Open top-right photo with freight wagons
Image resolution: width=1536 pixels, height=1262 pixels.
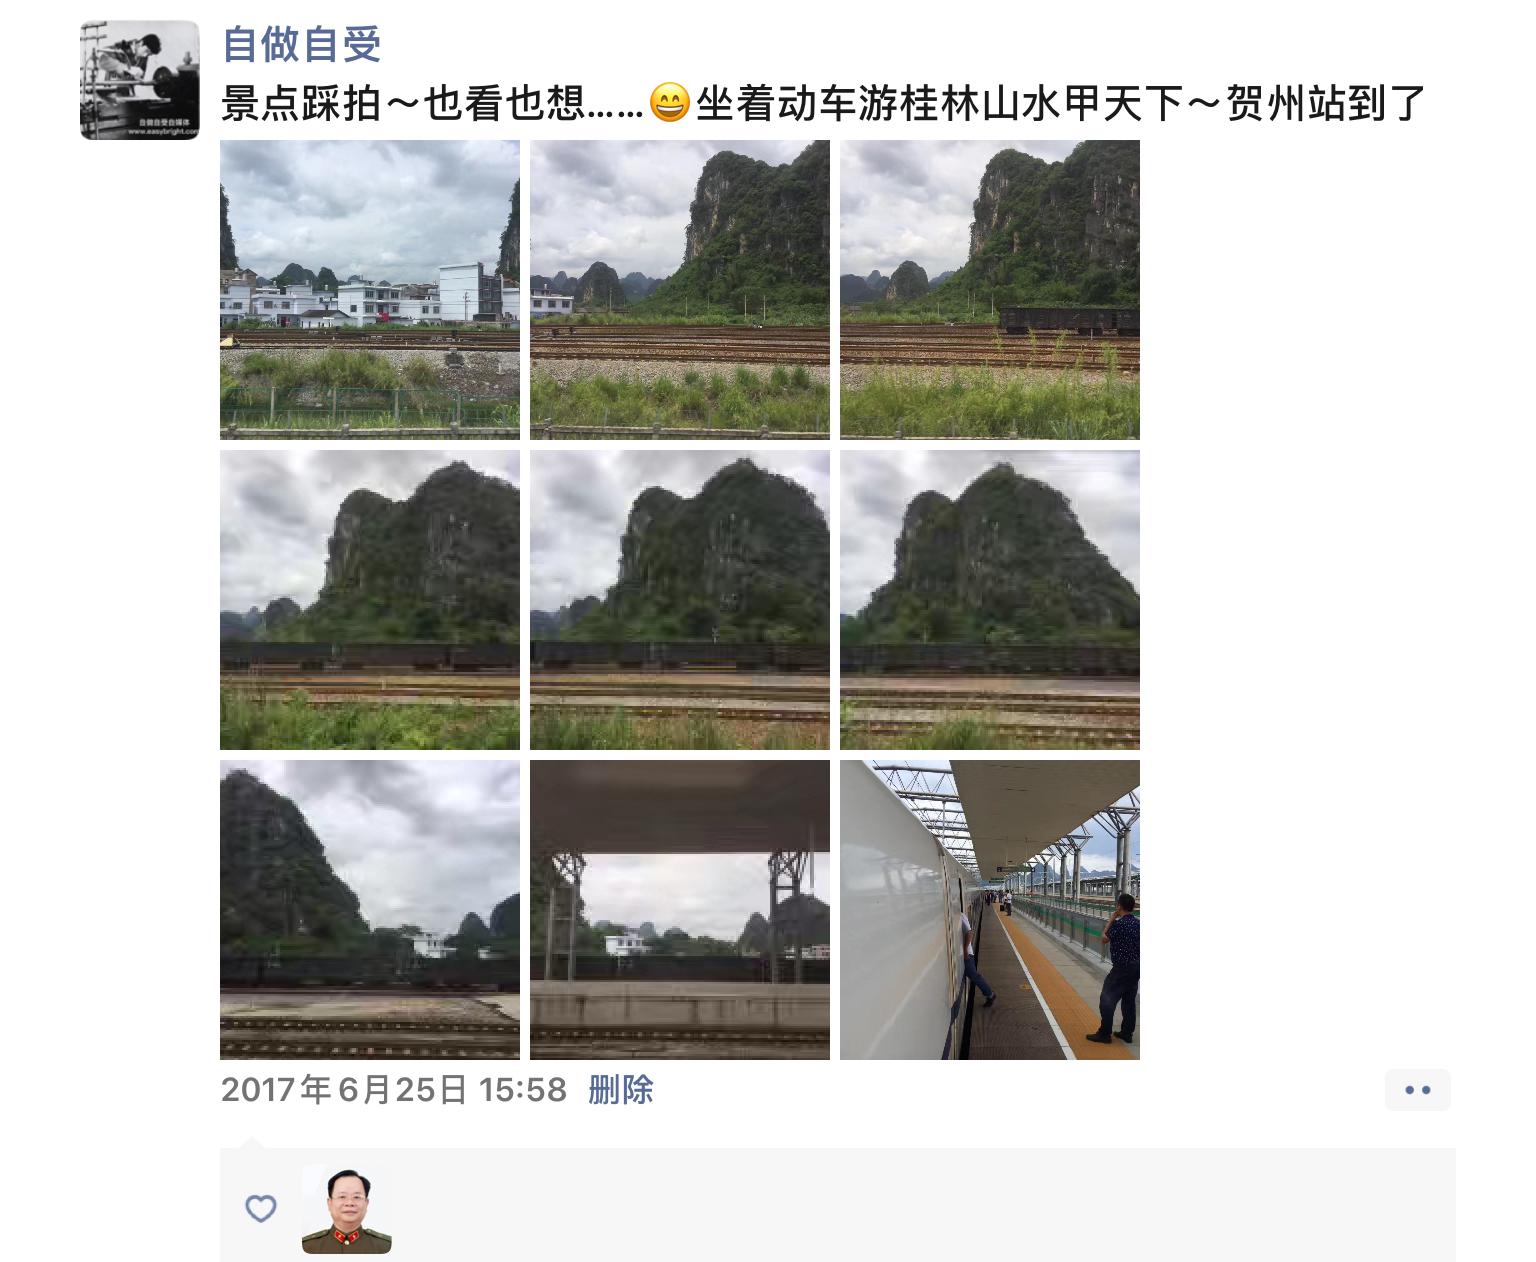[990, 290]
